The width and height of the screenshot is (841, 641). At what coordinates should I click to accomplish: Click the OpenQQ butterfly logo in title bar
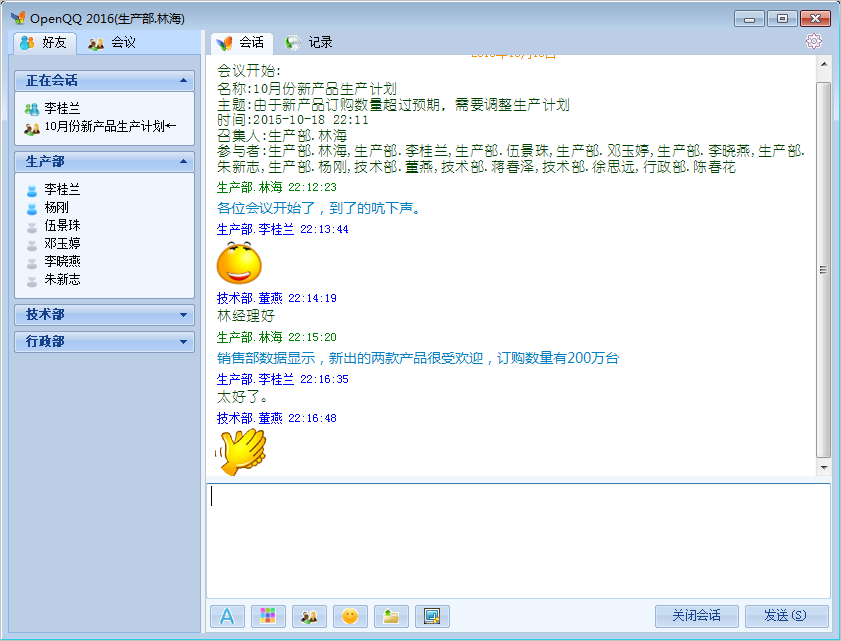click(x=18, y=18)
